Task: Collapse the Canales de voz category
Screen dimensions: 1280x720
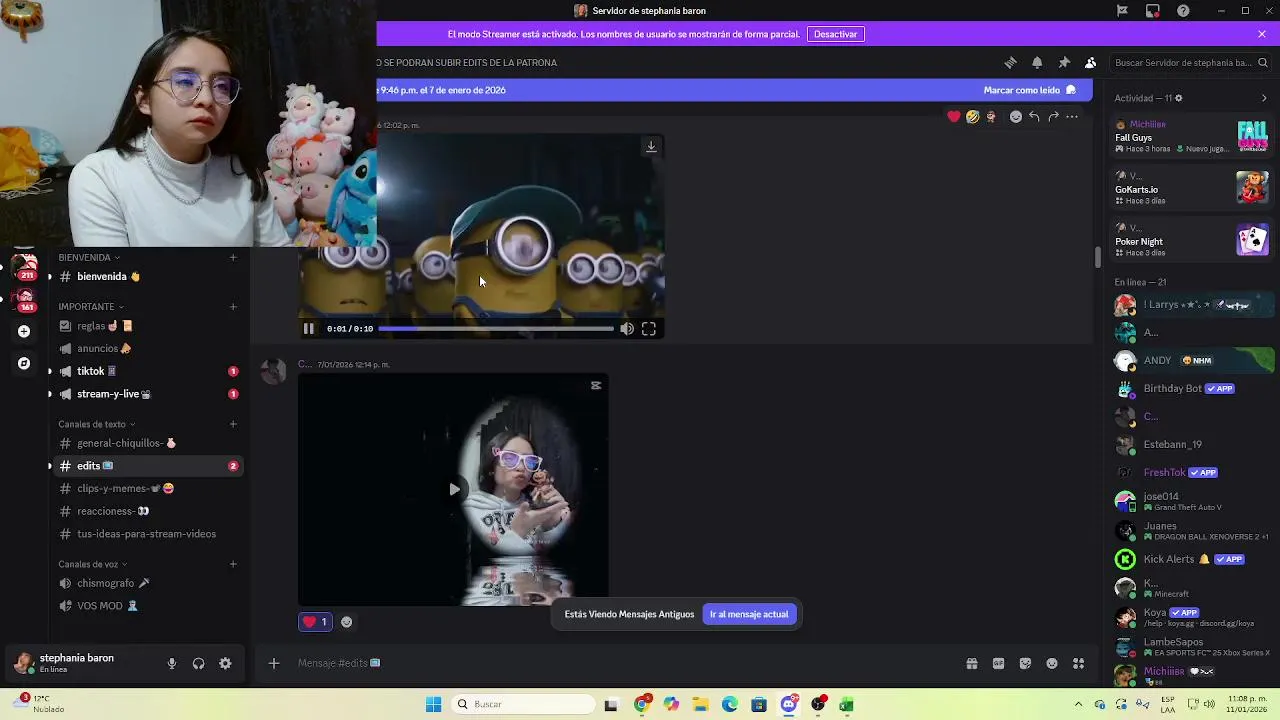Action: click(93, 564)
